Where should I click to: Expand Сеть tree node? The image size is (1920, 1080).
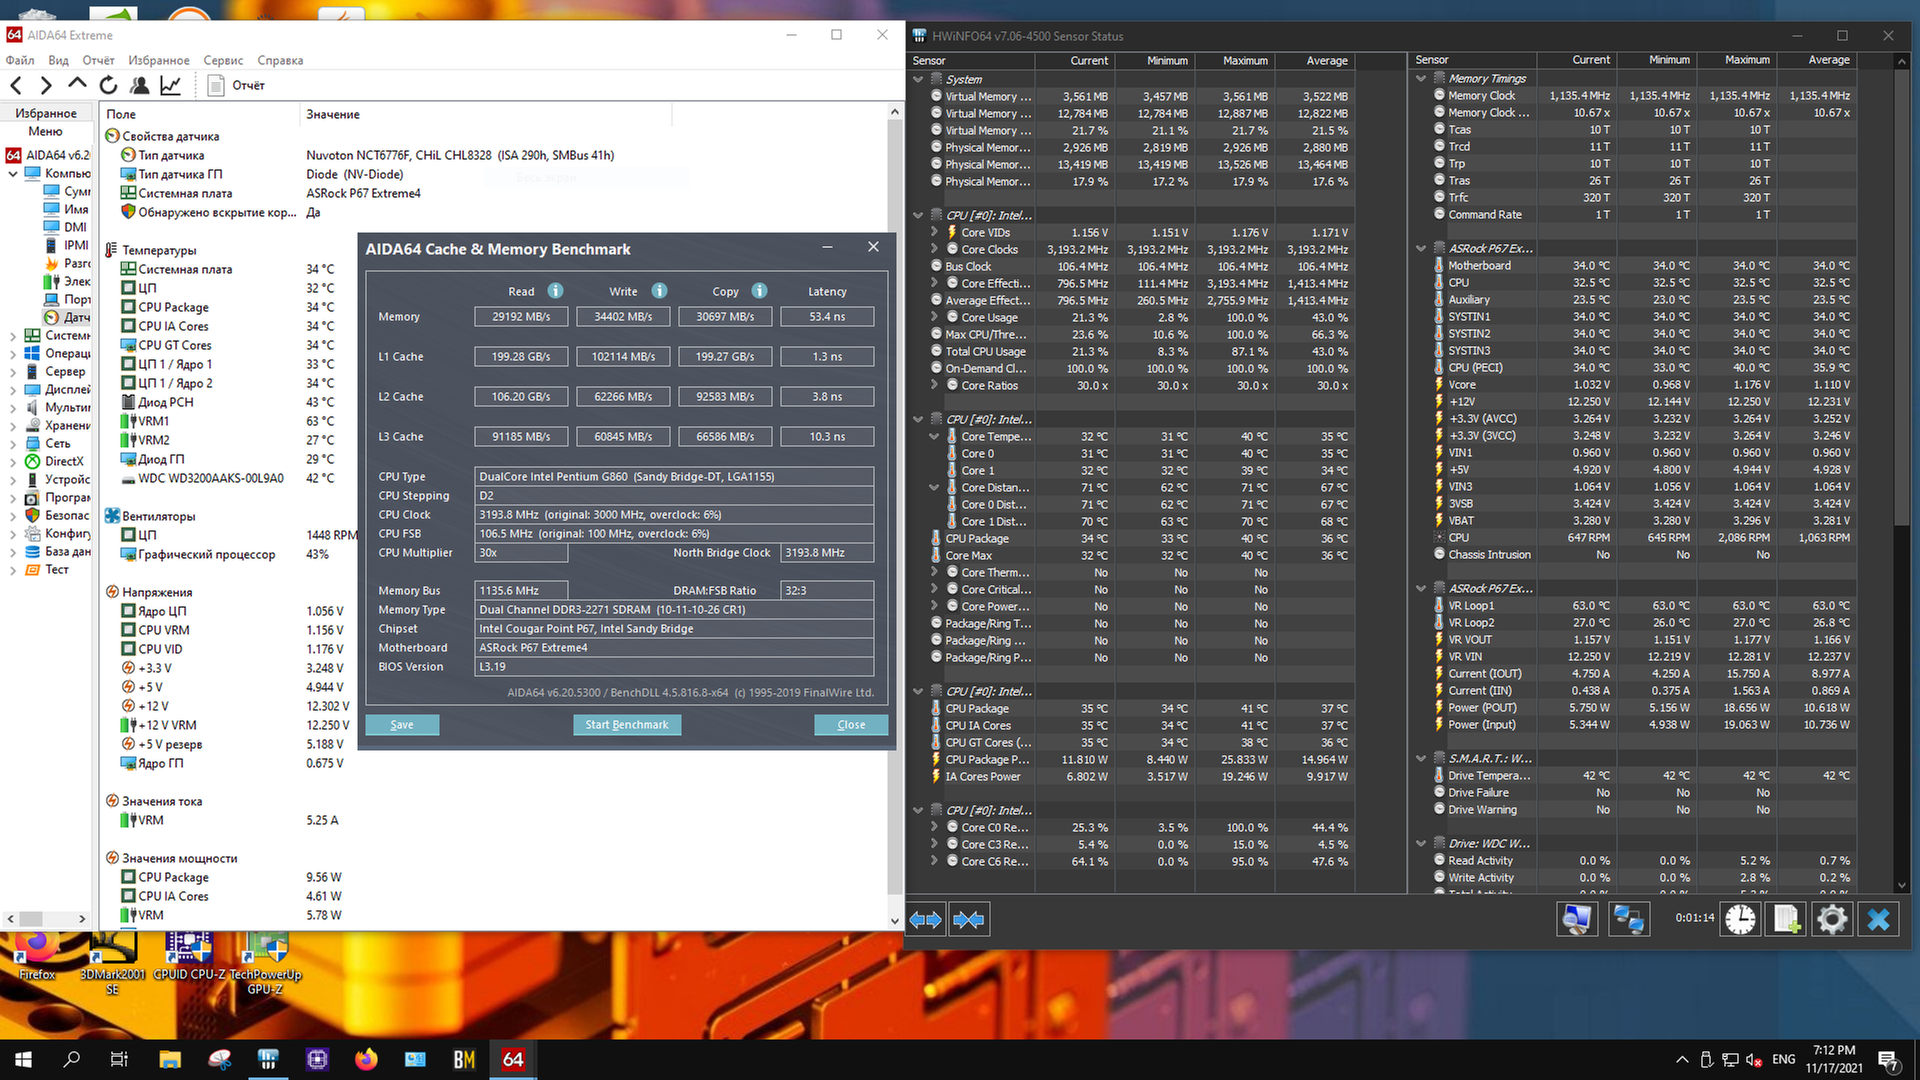click(x=12, y=443)
